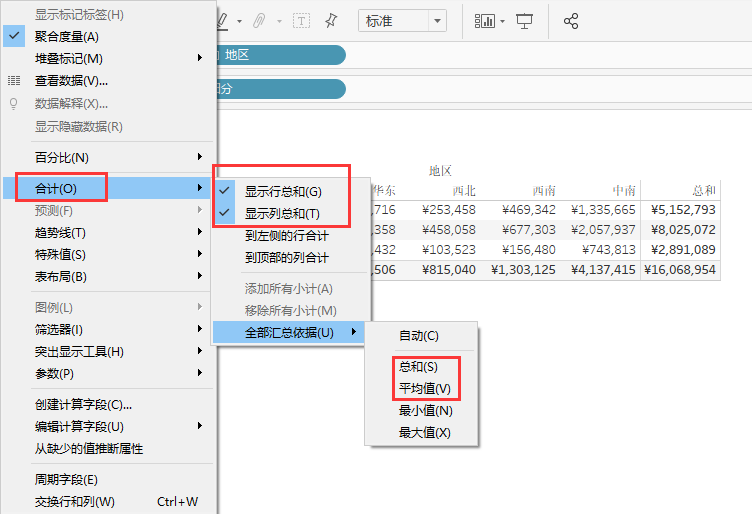Click the pin fix-axis icon
This screenshot has width=752, height=514.
click(x=330, y=21)
